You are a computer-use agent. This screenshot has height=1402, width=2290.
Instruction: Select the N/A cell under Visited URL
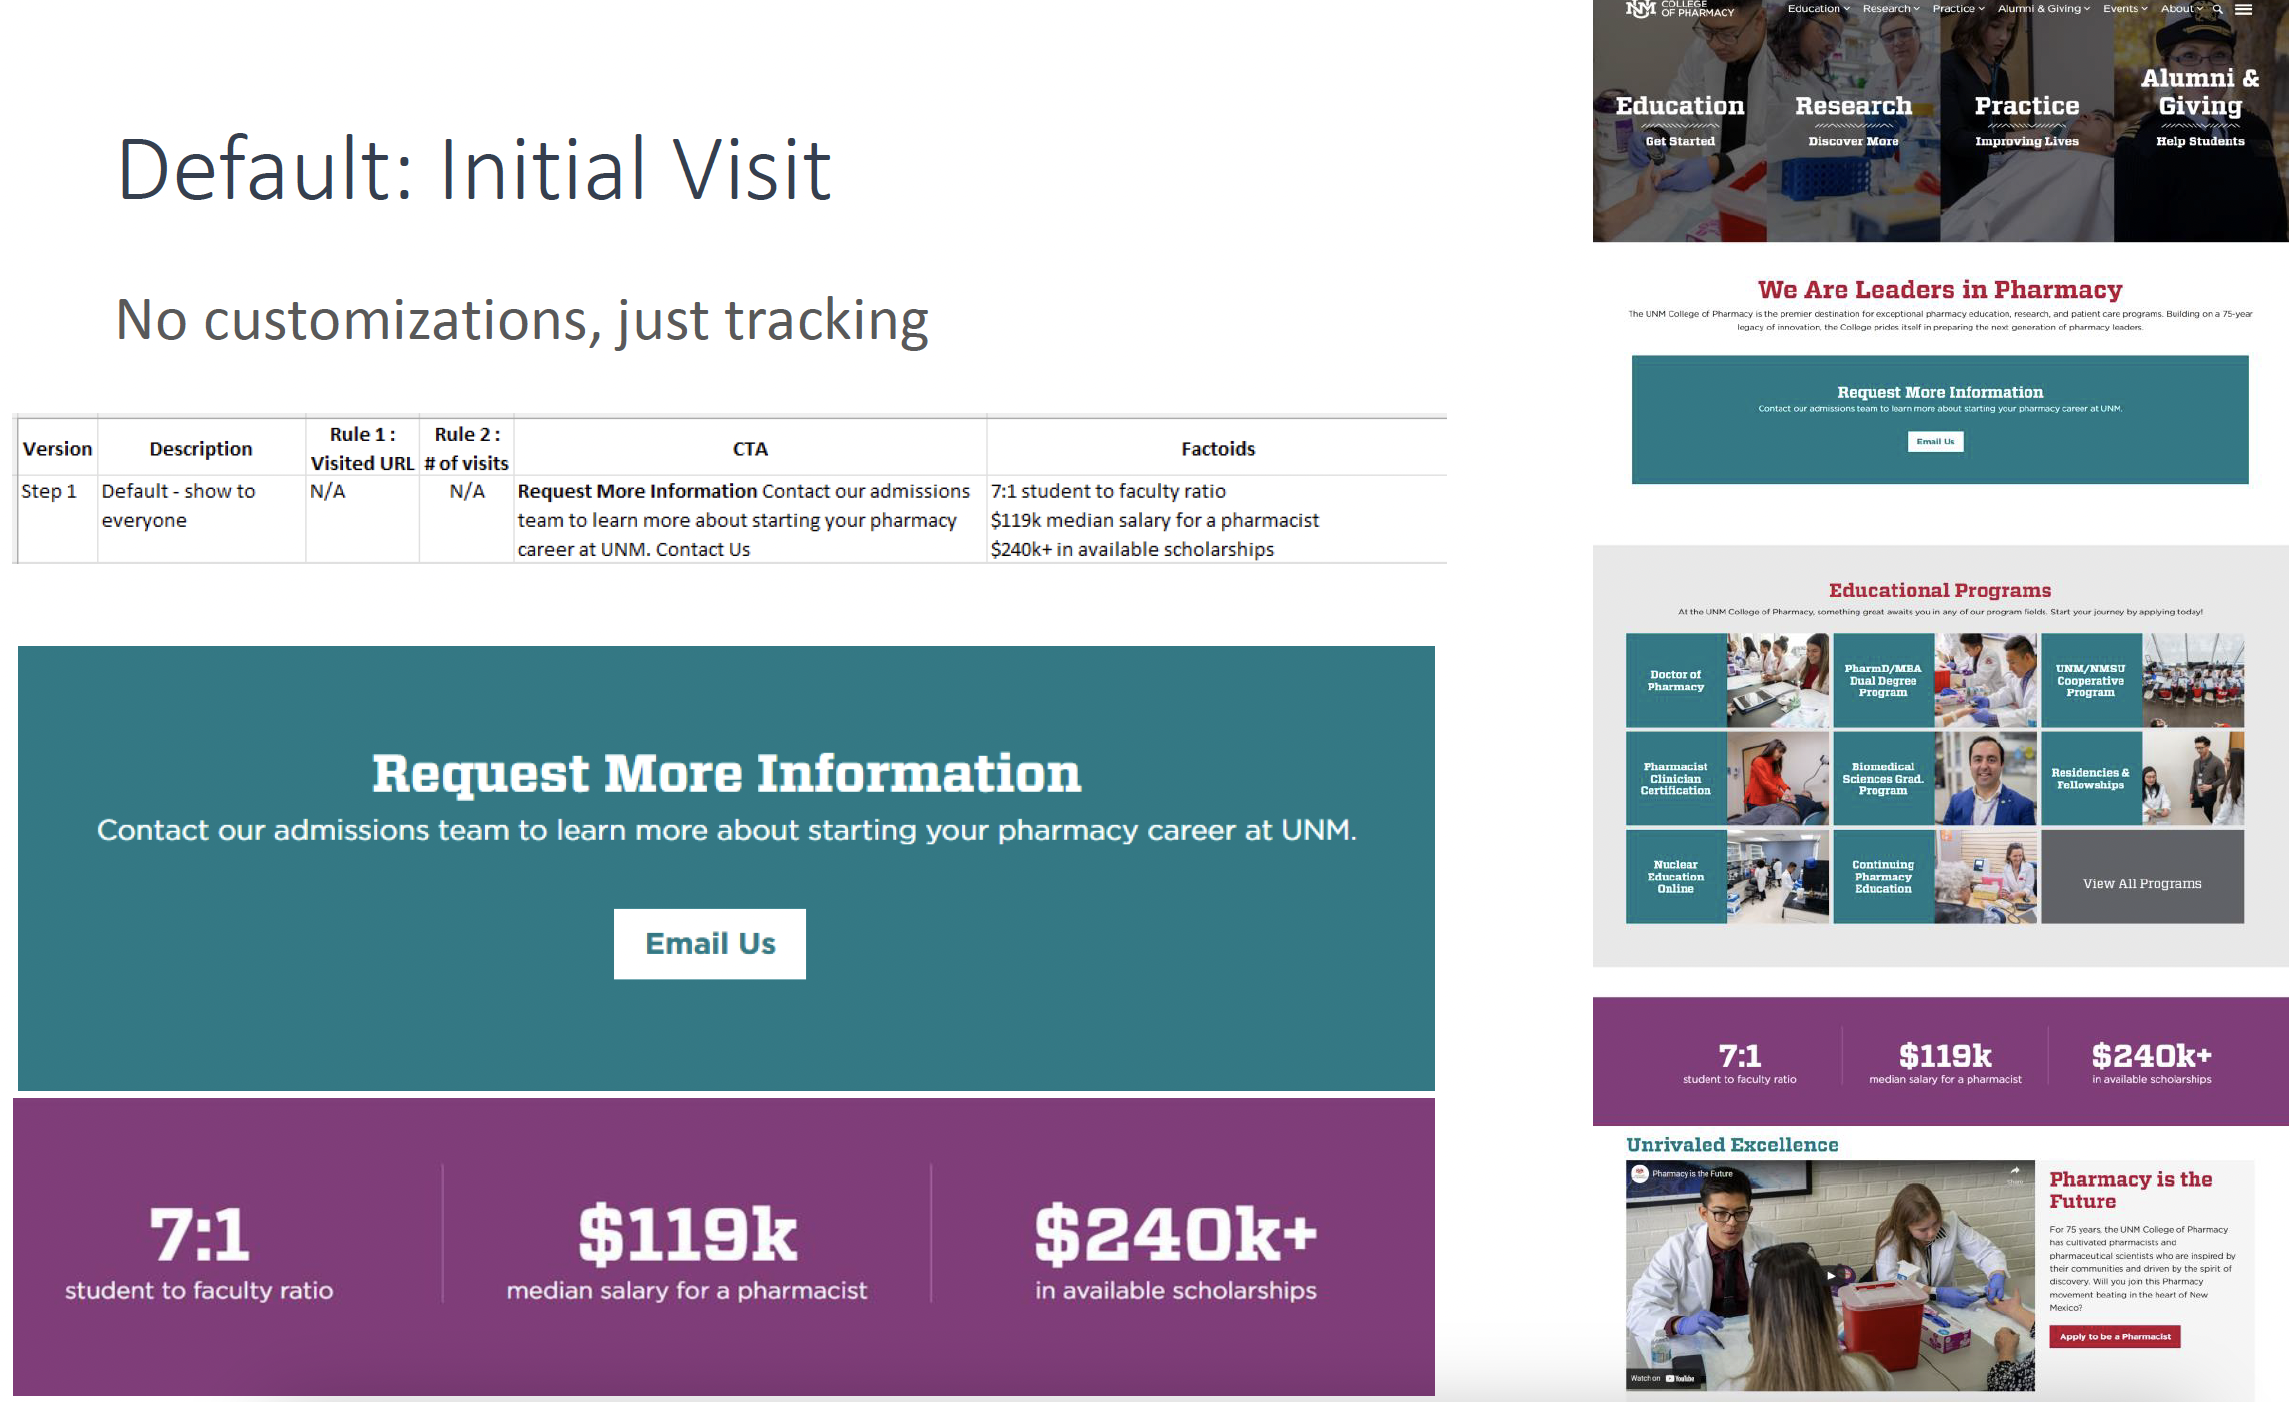click(362, 518)
